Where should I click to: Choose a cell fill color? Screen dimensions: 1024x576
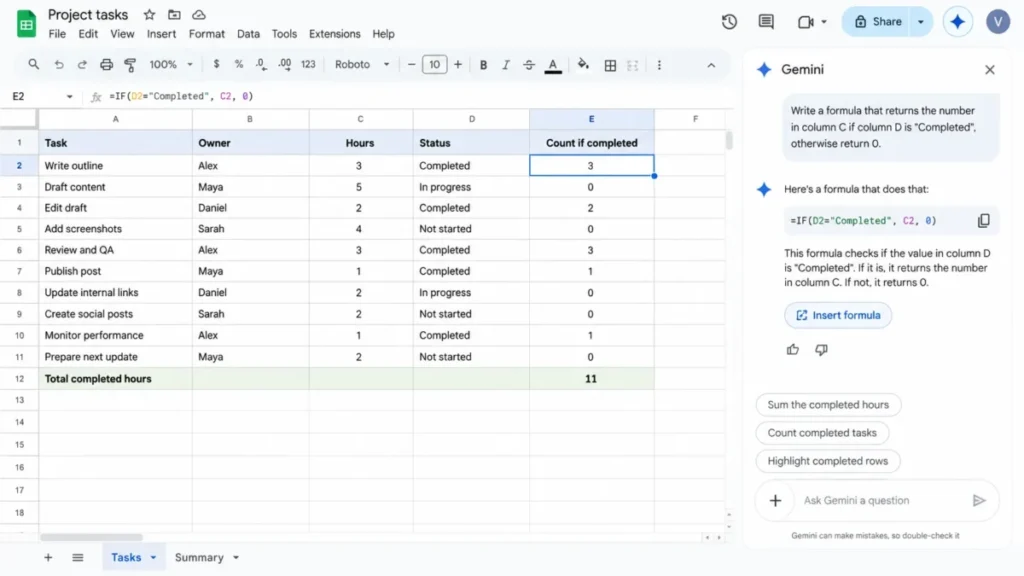click(583, 64)
